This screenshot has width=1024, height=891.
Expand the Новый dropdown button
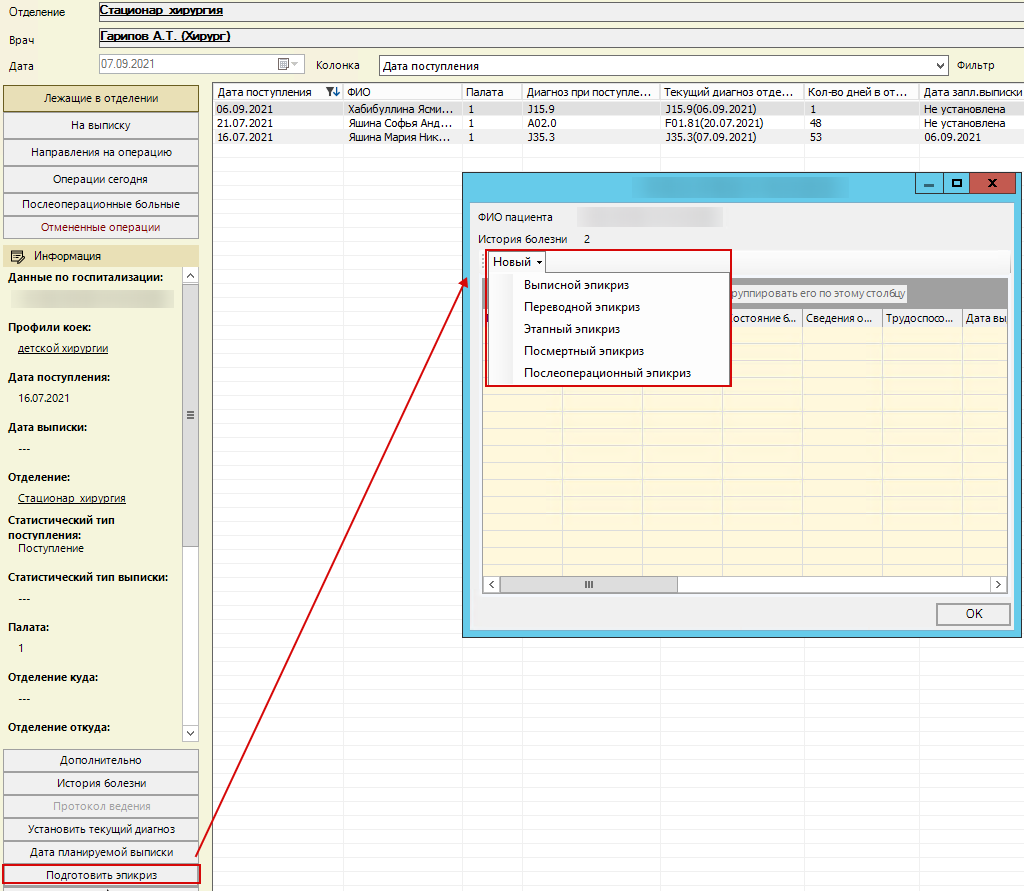pyautogui.click(x=517, y=262)
